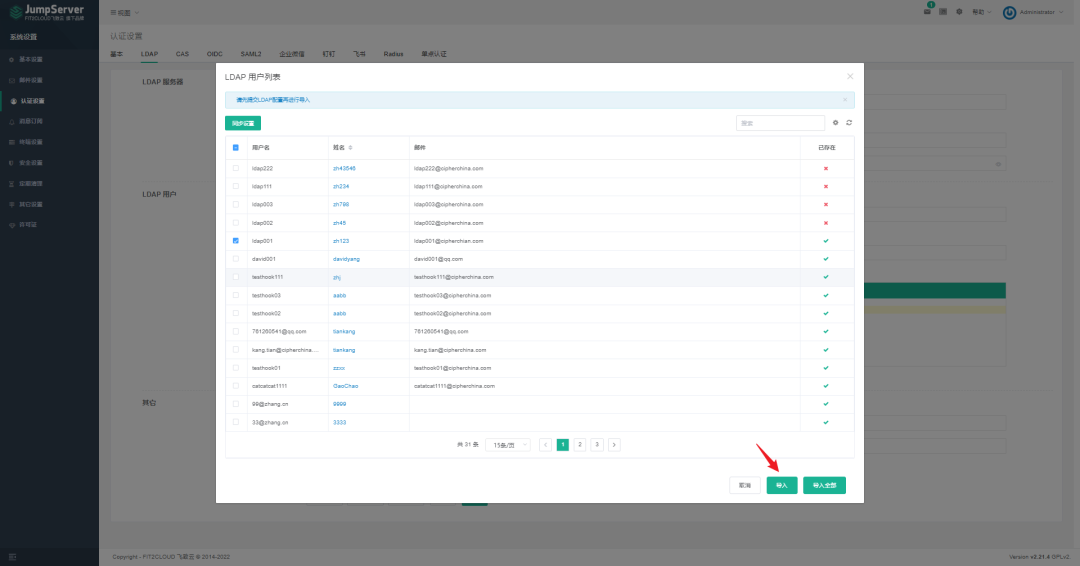Go to page 2 of pagination
The width and height of the screenshot is (1080, 566).
(x=580, y=445)
